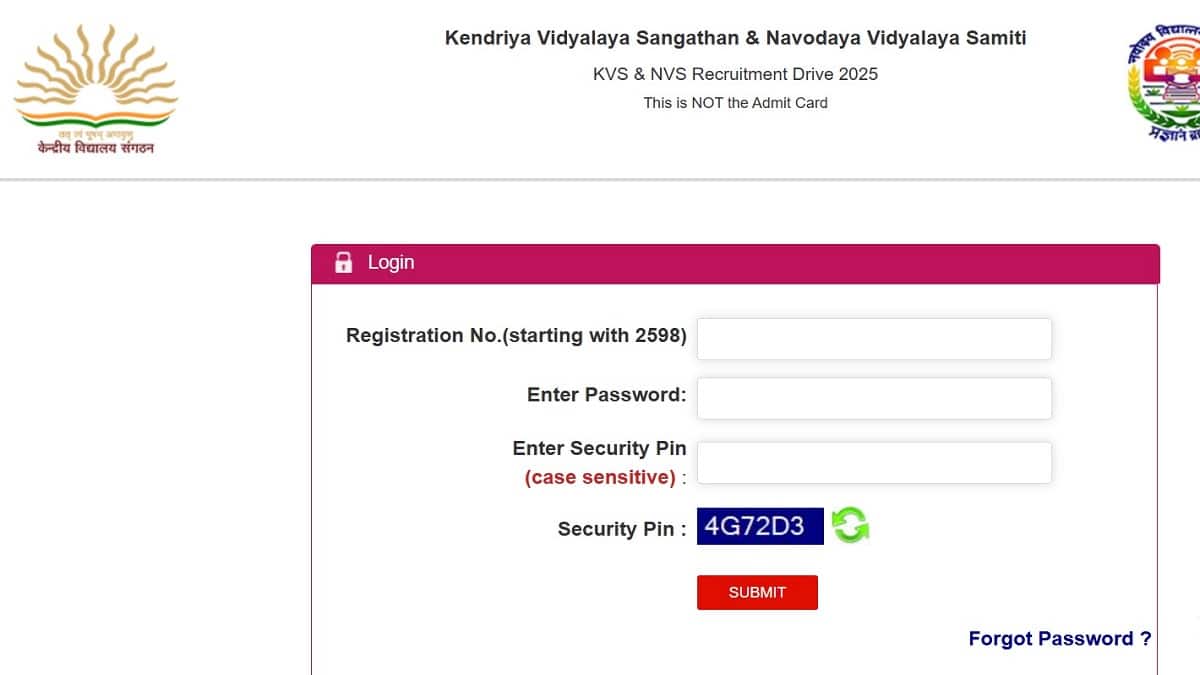Focus the Registration No. input field
The height and width of the screenshot is (675, 1200).
click(874, 339)
